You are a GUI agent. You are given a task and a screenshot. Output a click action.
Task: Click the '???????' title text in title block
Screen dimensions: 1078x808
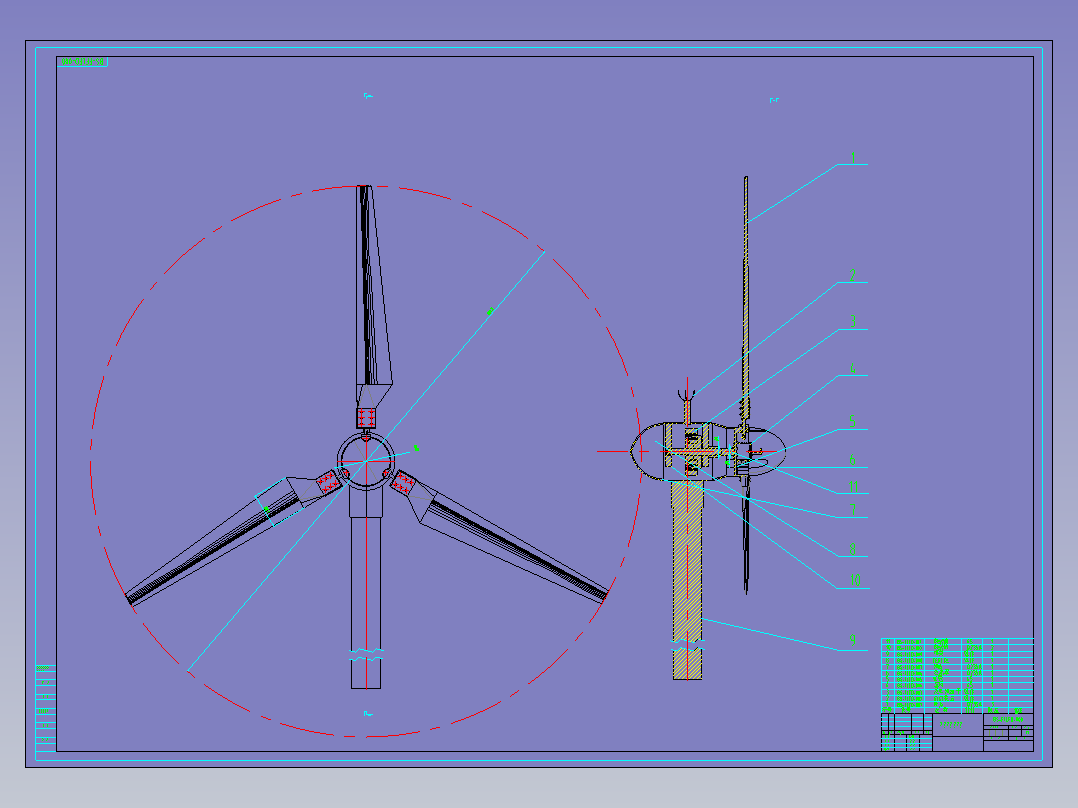coord(951,724)
